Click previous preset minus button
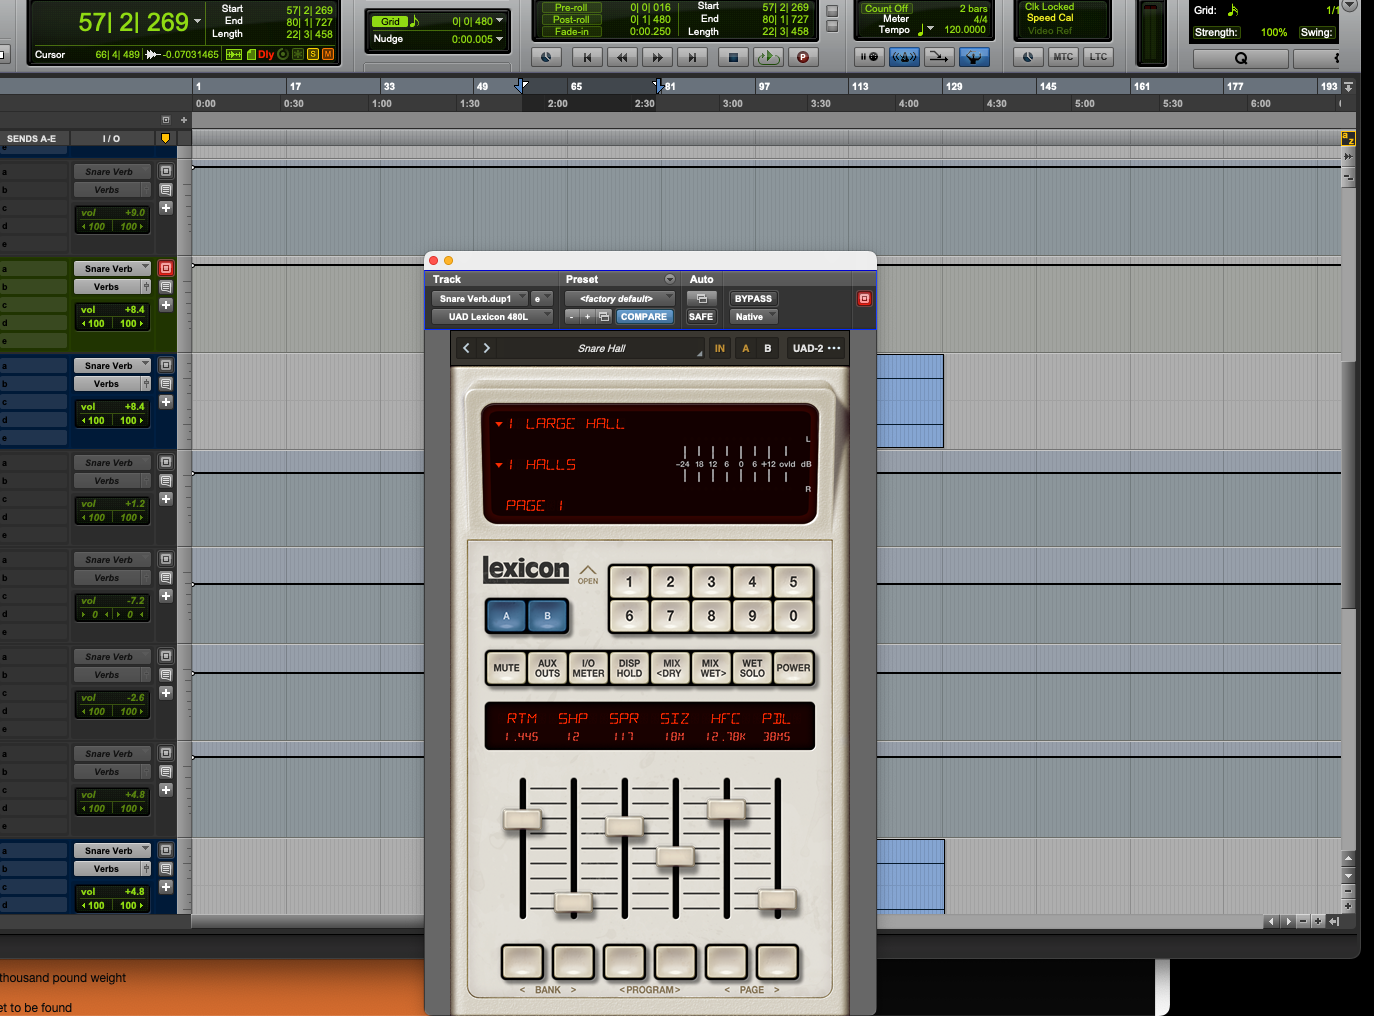Image resolution: width=1374 pixels, height=1016 pixels. (571, 317)
